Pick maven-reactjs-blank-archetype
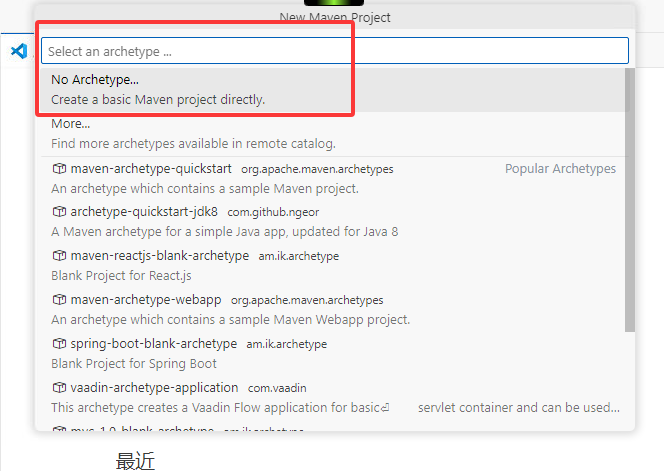 (x=333, y=266)
